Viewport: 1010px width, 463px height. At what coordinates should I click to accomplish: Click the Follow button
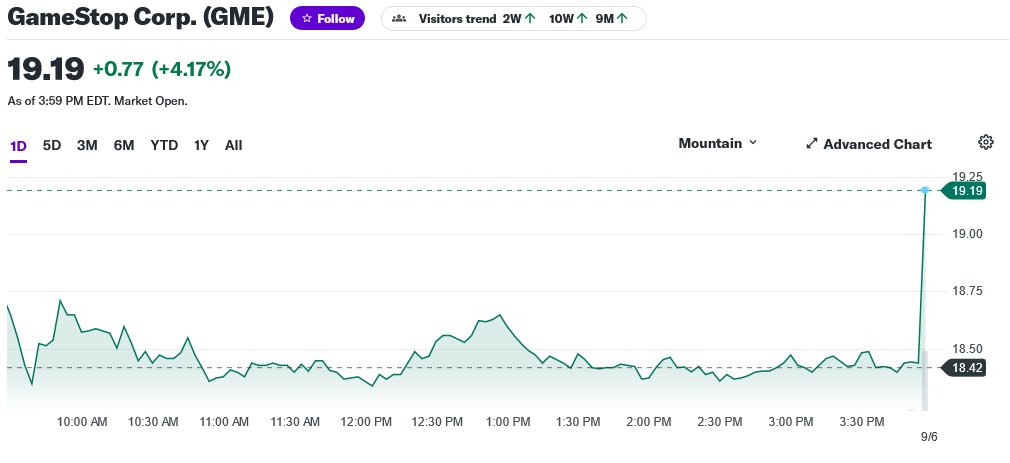(x=327, y=19)
